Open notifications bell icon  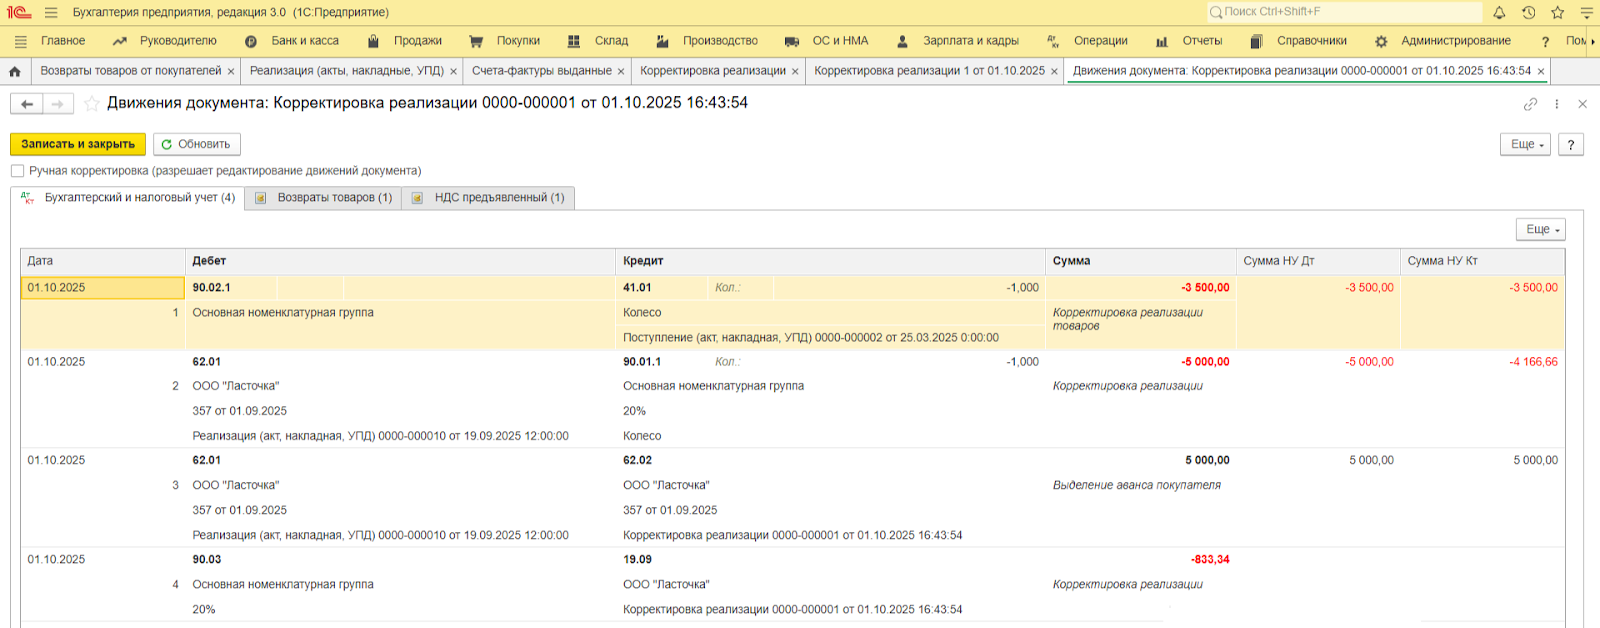click(1499, 12)
